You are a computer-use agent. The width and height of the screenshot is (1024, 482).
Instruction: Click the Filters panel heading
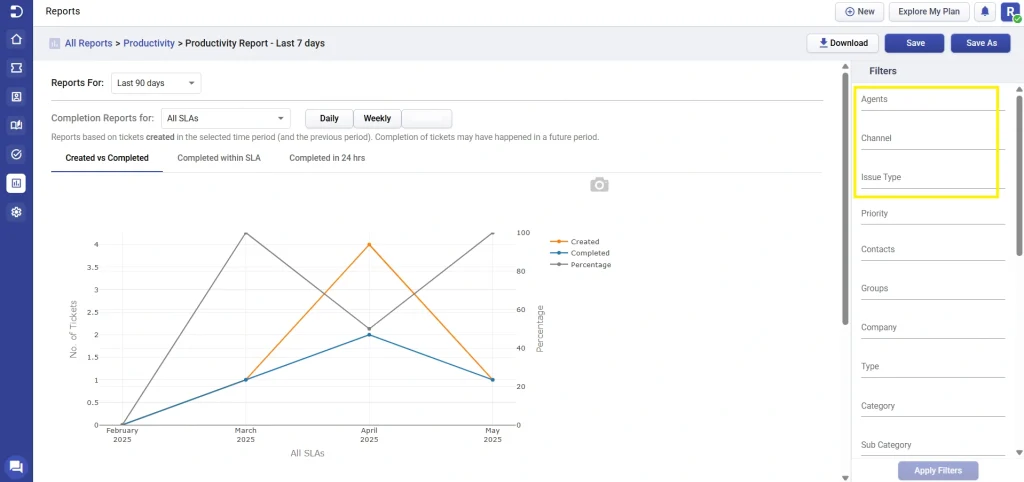[882, 71]
